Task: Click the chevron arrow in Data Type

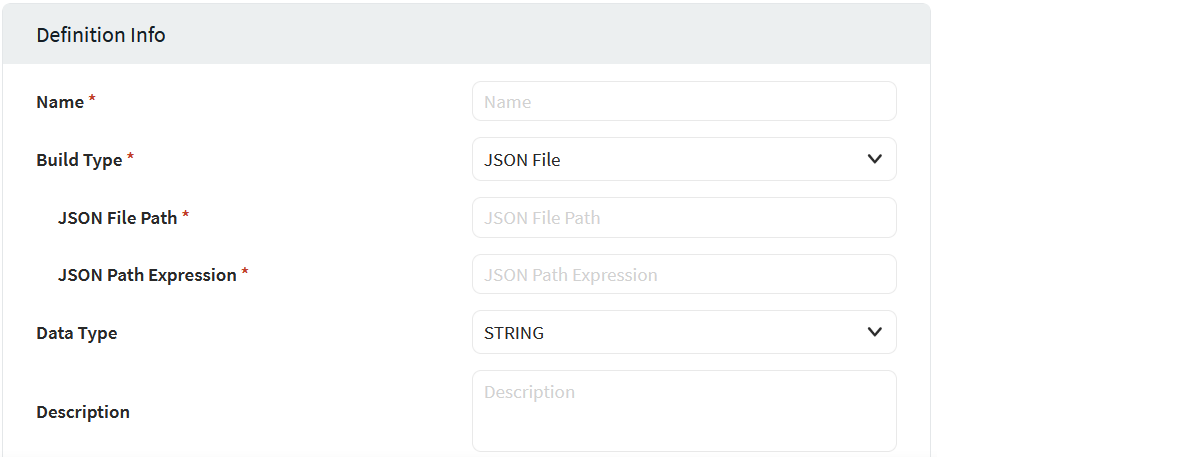Action: pos(874,332)
